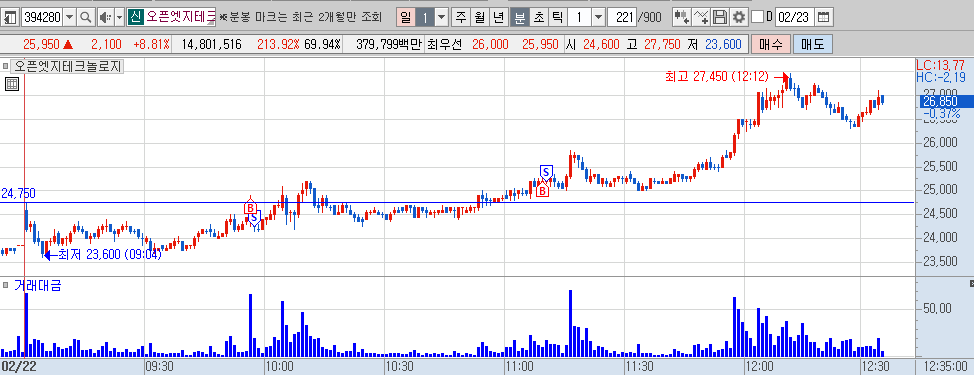Viewport: 974px width, 375px height.
Task: Click the 213.92% volume ratio value
Action: tap(279, 45)
